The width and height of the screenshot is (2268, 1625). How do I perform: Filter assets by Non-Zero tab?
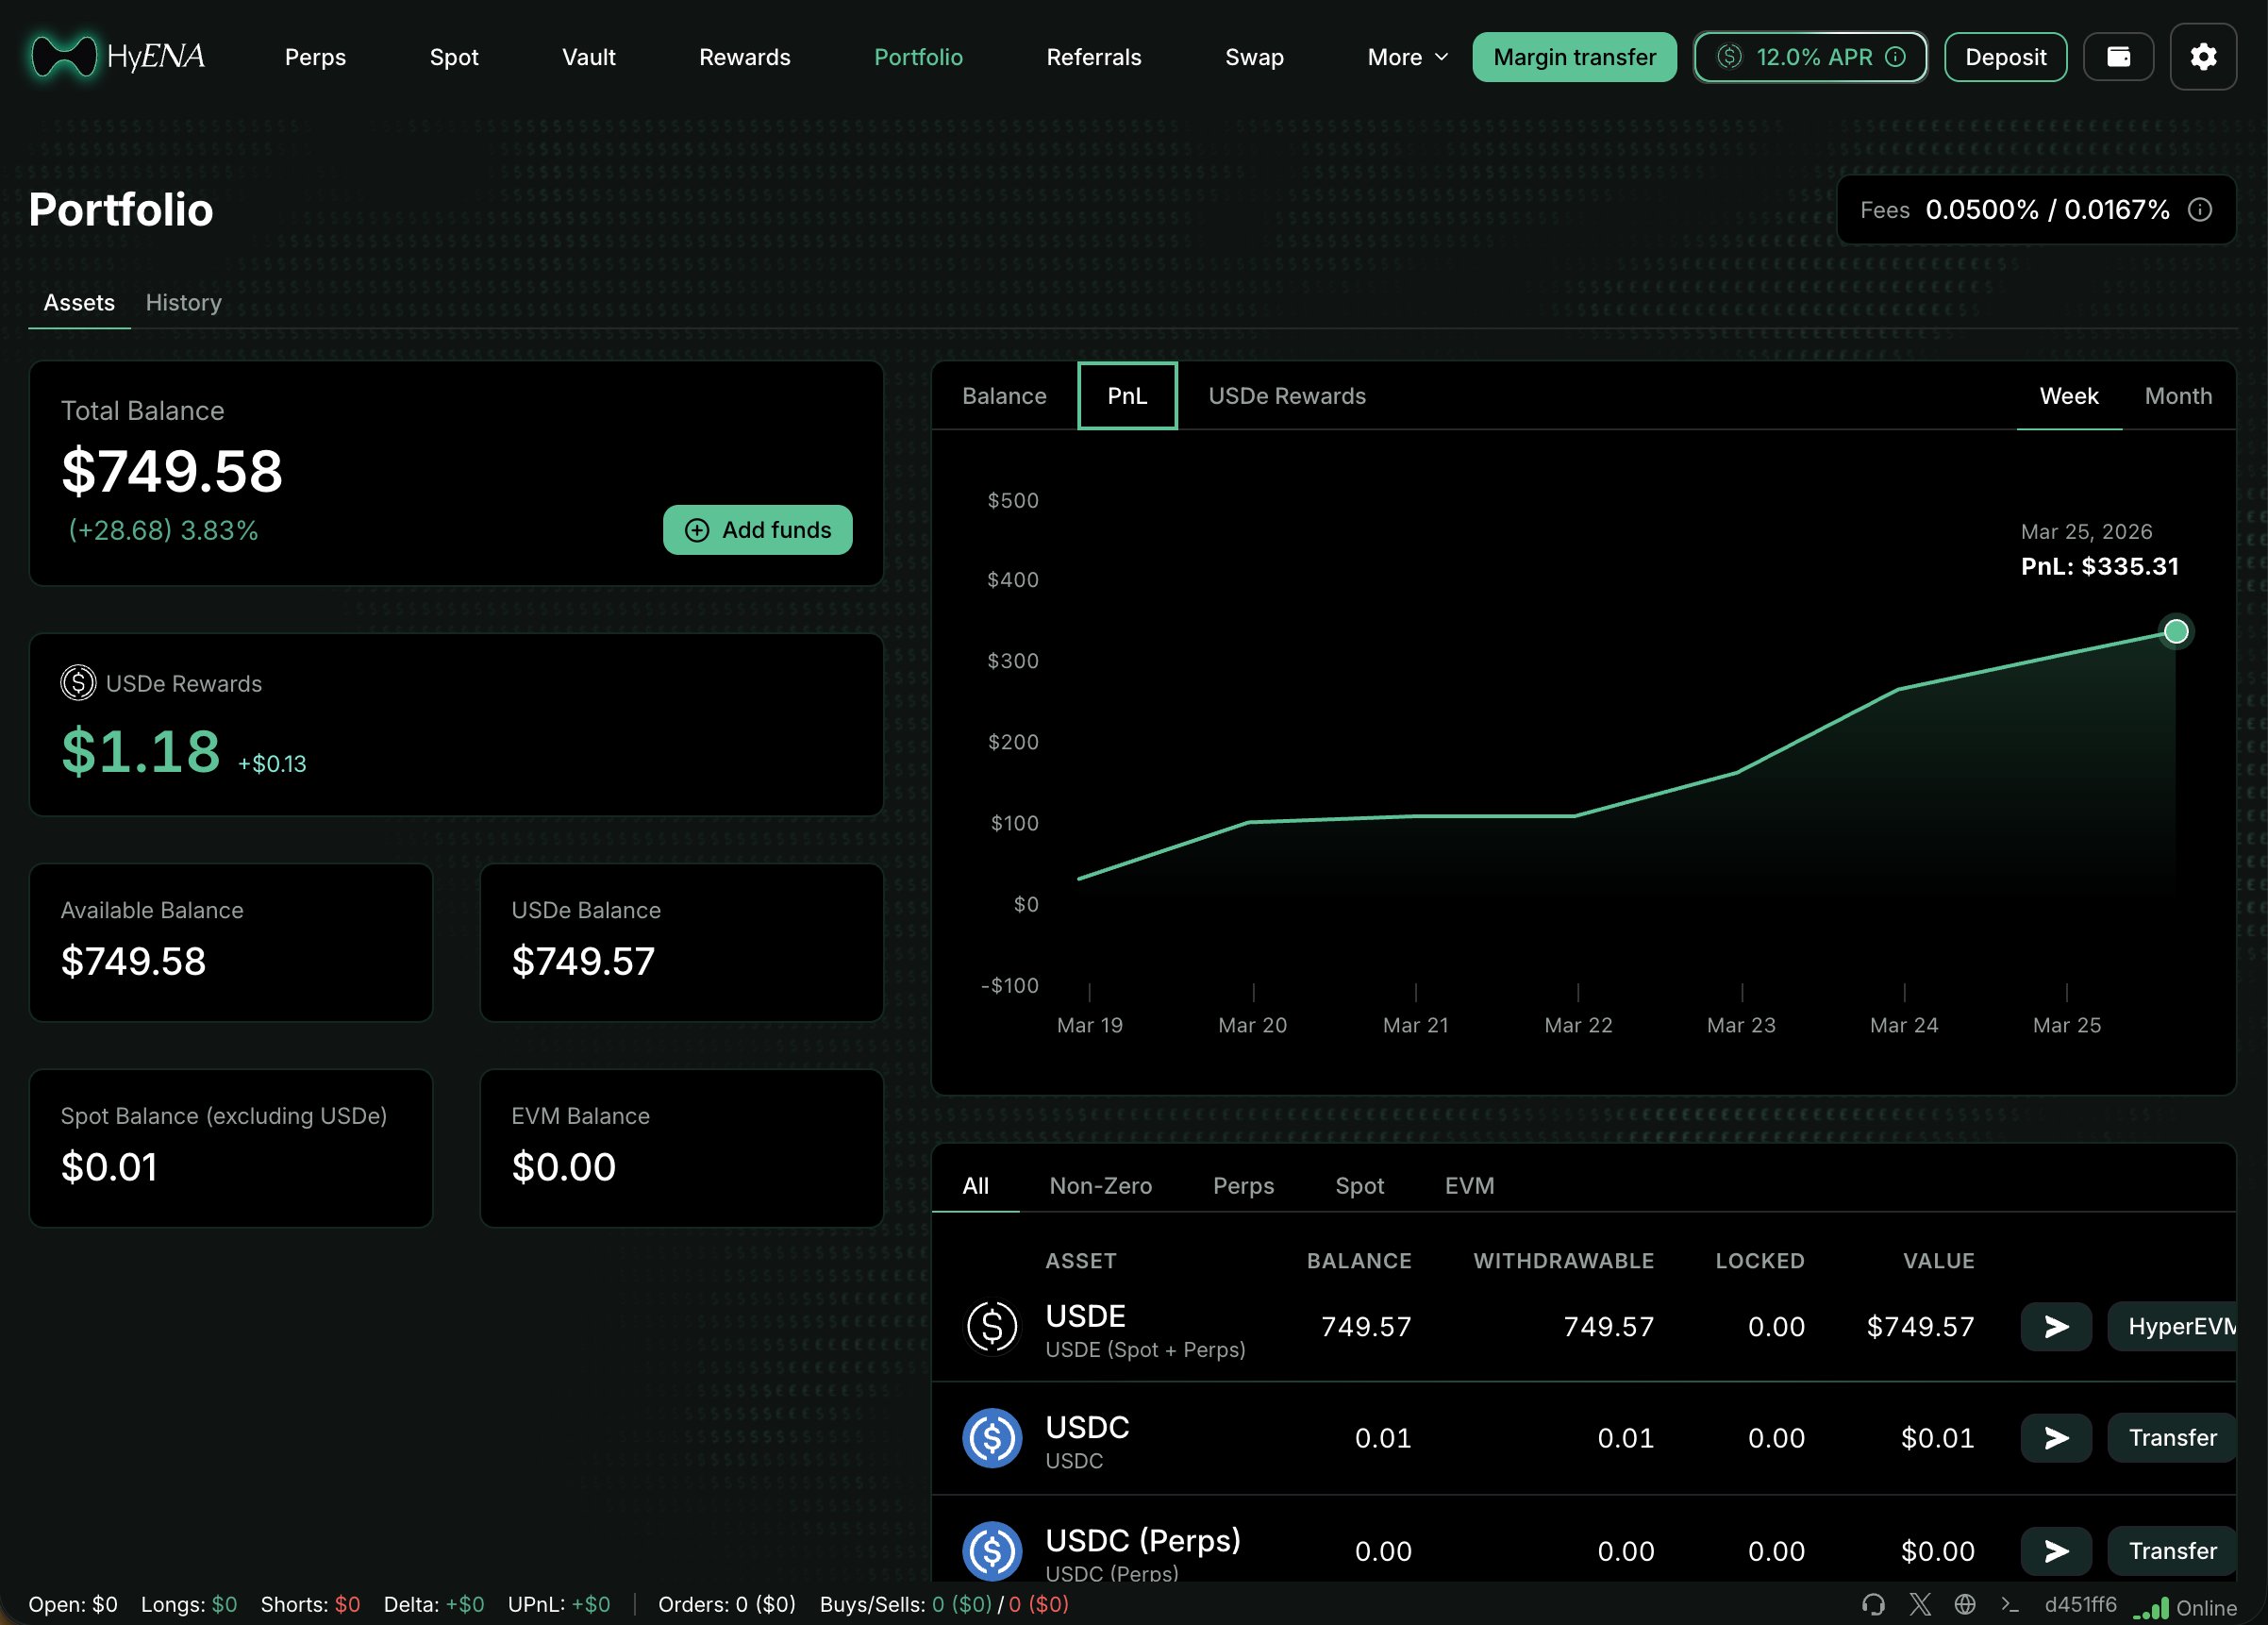(x=1100, y=1186)
